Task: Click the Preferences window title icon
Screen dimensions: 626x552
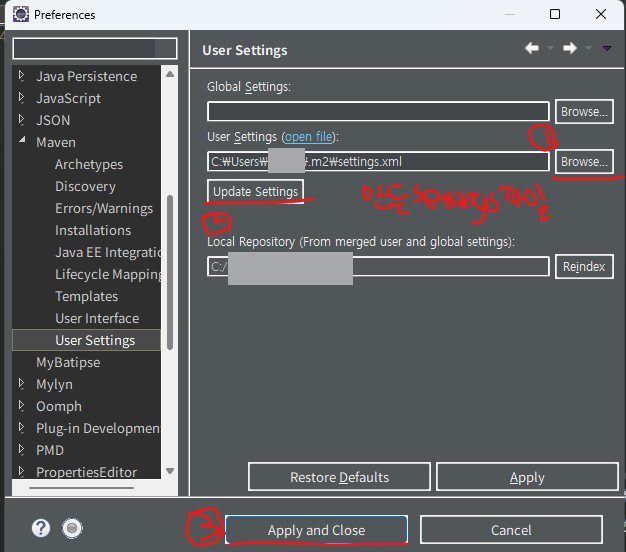Action: coord(21,14)
